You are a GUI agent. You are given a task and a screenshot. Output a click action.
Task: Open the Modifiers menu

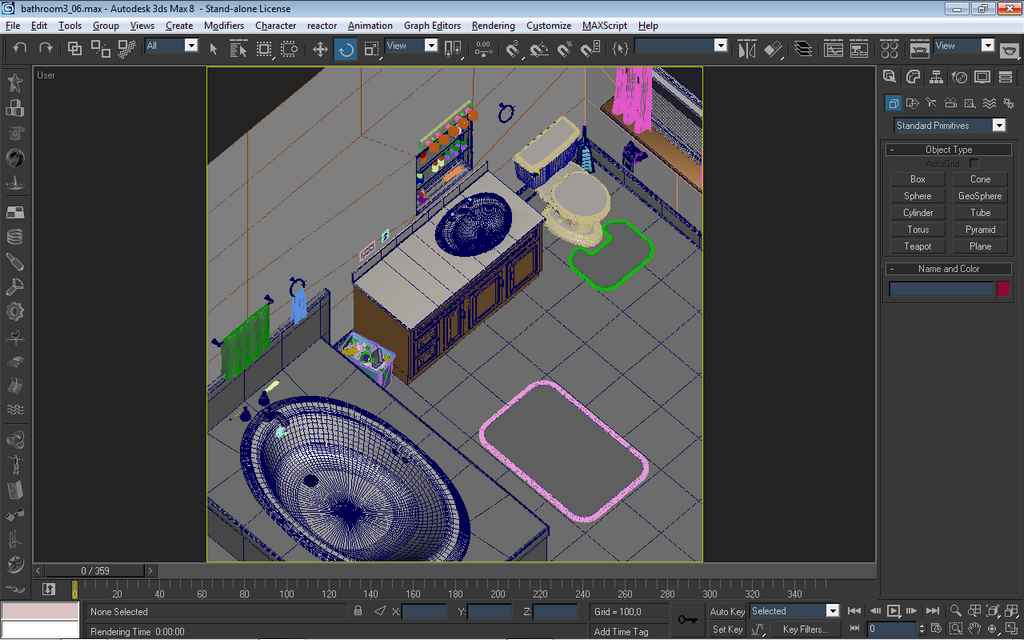(223, 25)
